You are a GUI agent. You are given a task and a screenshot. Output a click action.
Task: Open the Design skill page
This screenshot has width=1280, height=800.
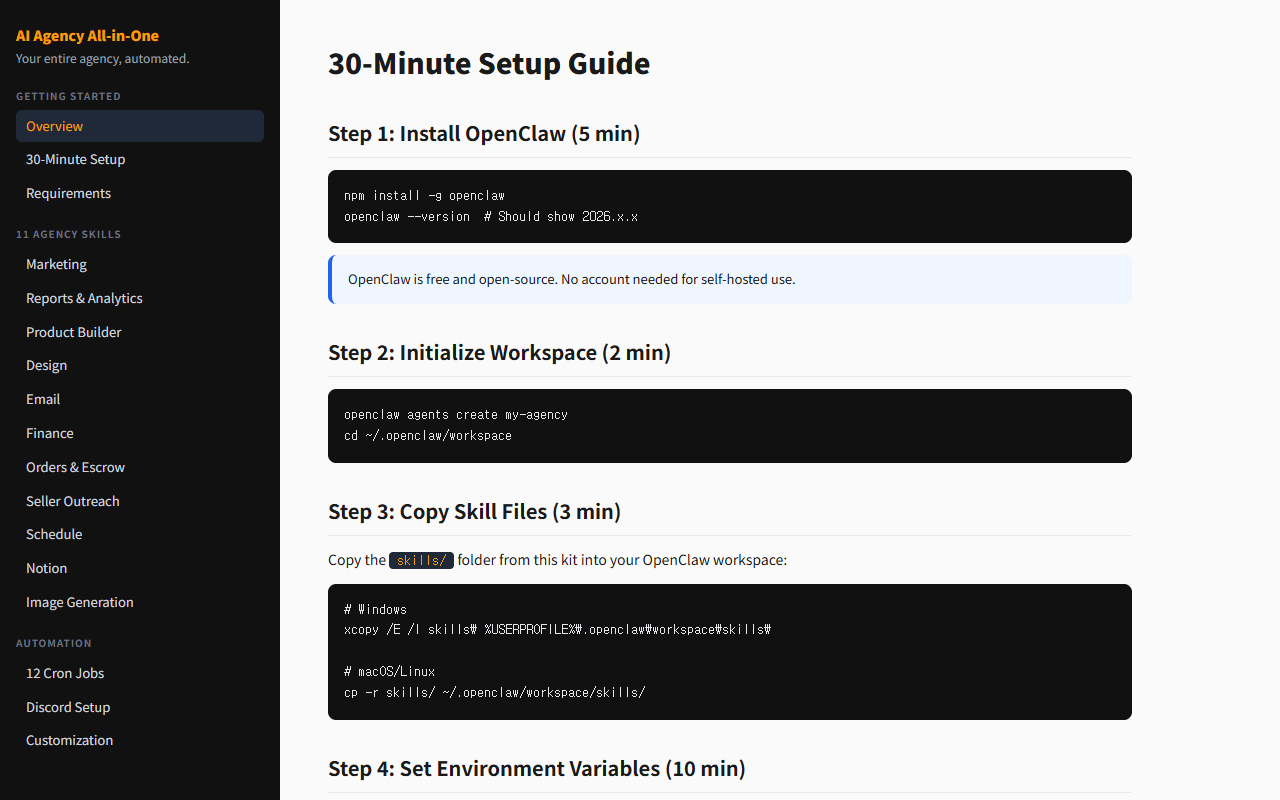tap(47, 366)
